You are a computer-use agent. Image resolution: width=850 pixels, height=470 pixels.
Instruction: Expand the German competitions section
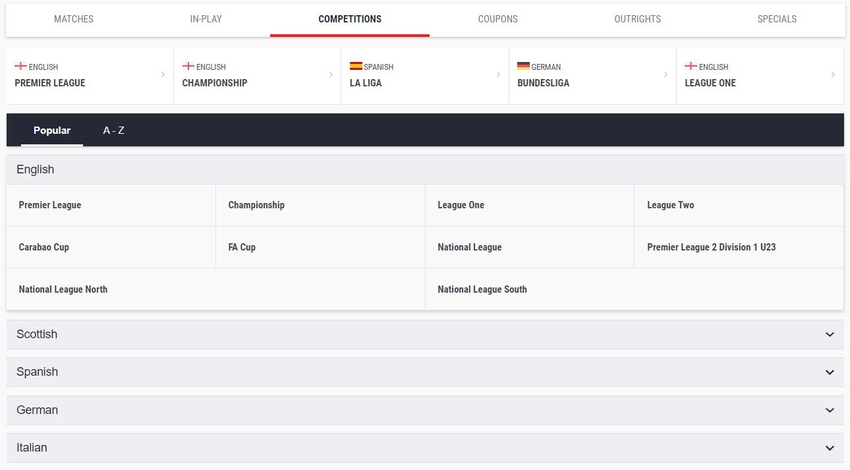point(425,410)
